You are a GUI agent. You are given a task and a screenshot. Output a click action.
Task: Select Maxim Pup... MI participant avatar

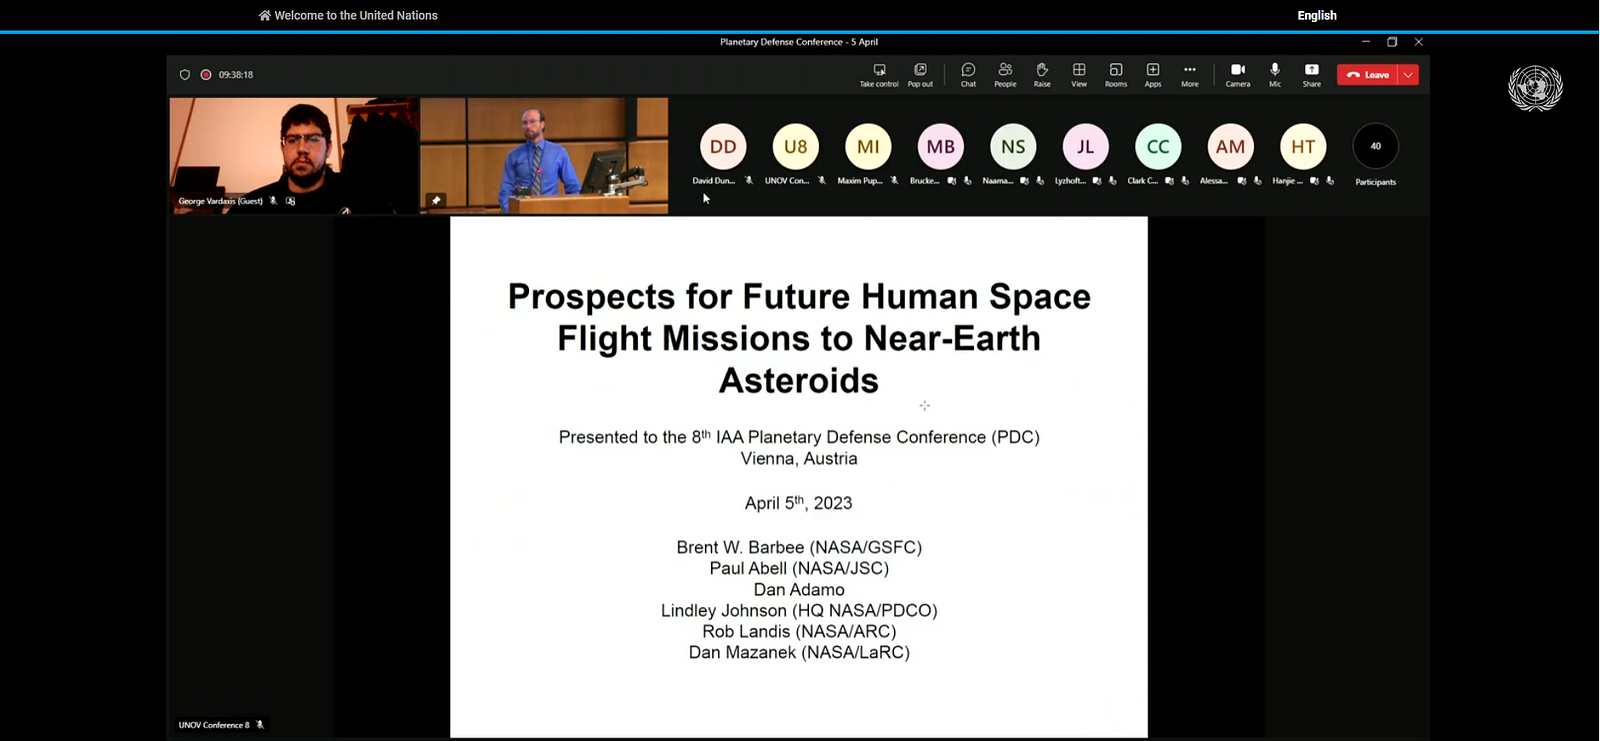pyautogui.click(x=868, y=146)
